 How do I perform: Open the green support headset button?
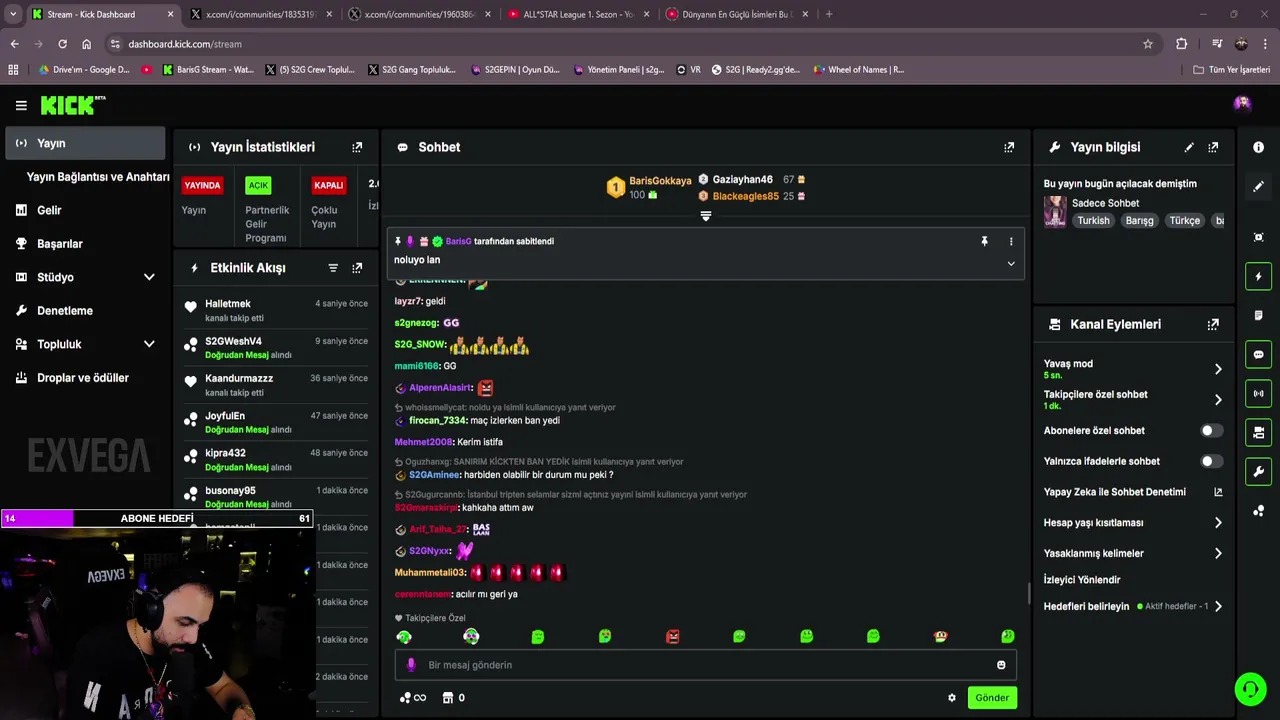click(1250, 689)
